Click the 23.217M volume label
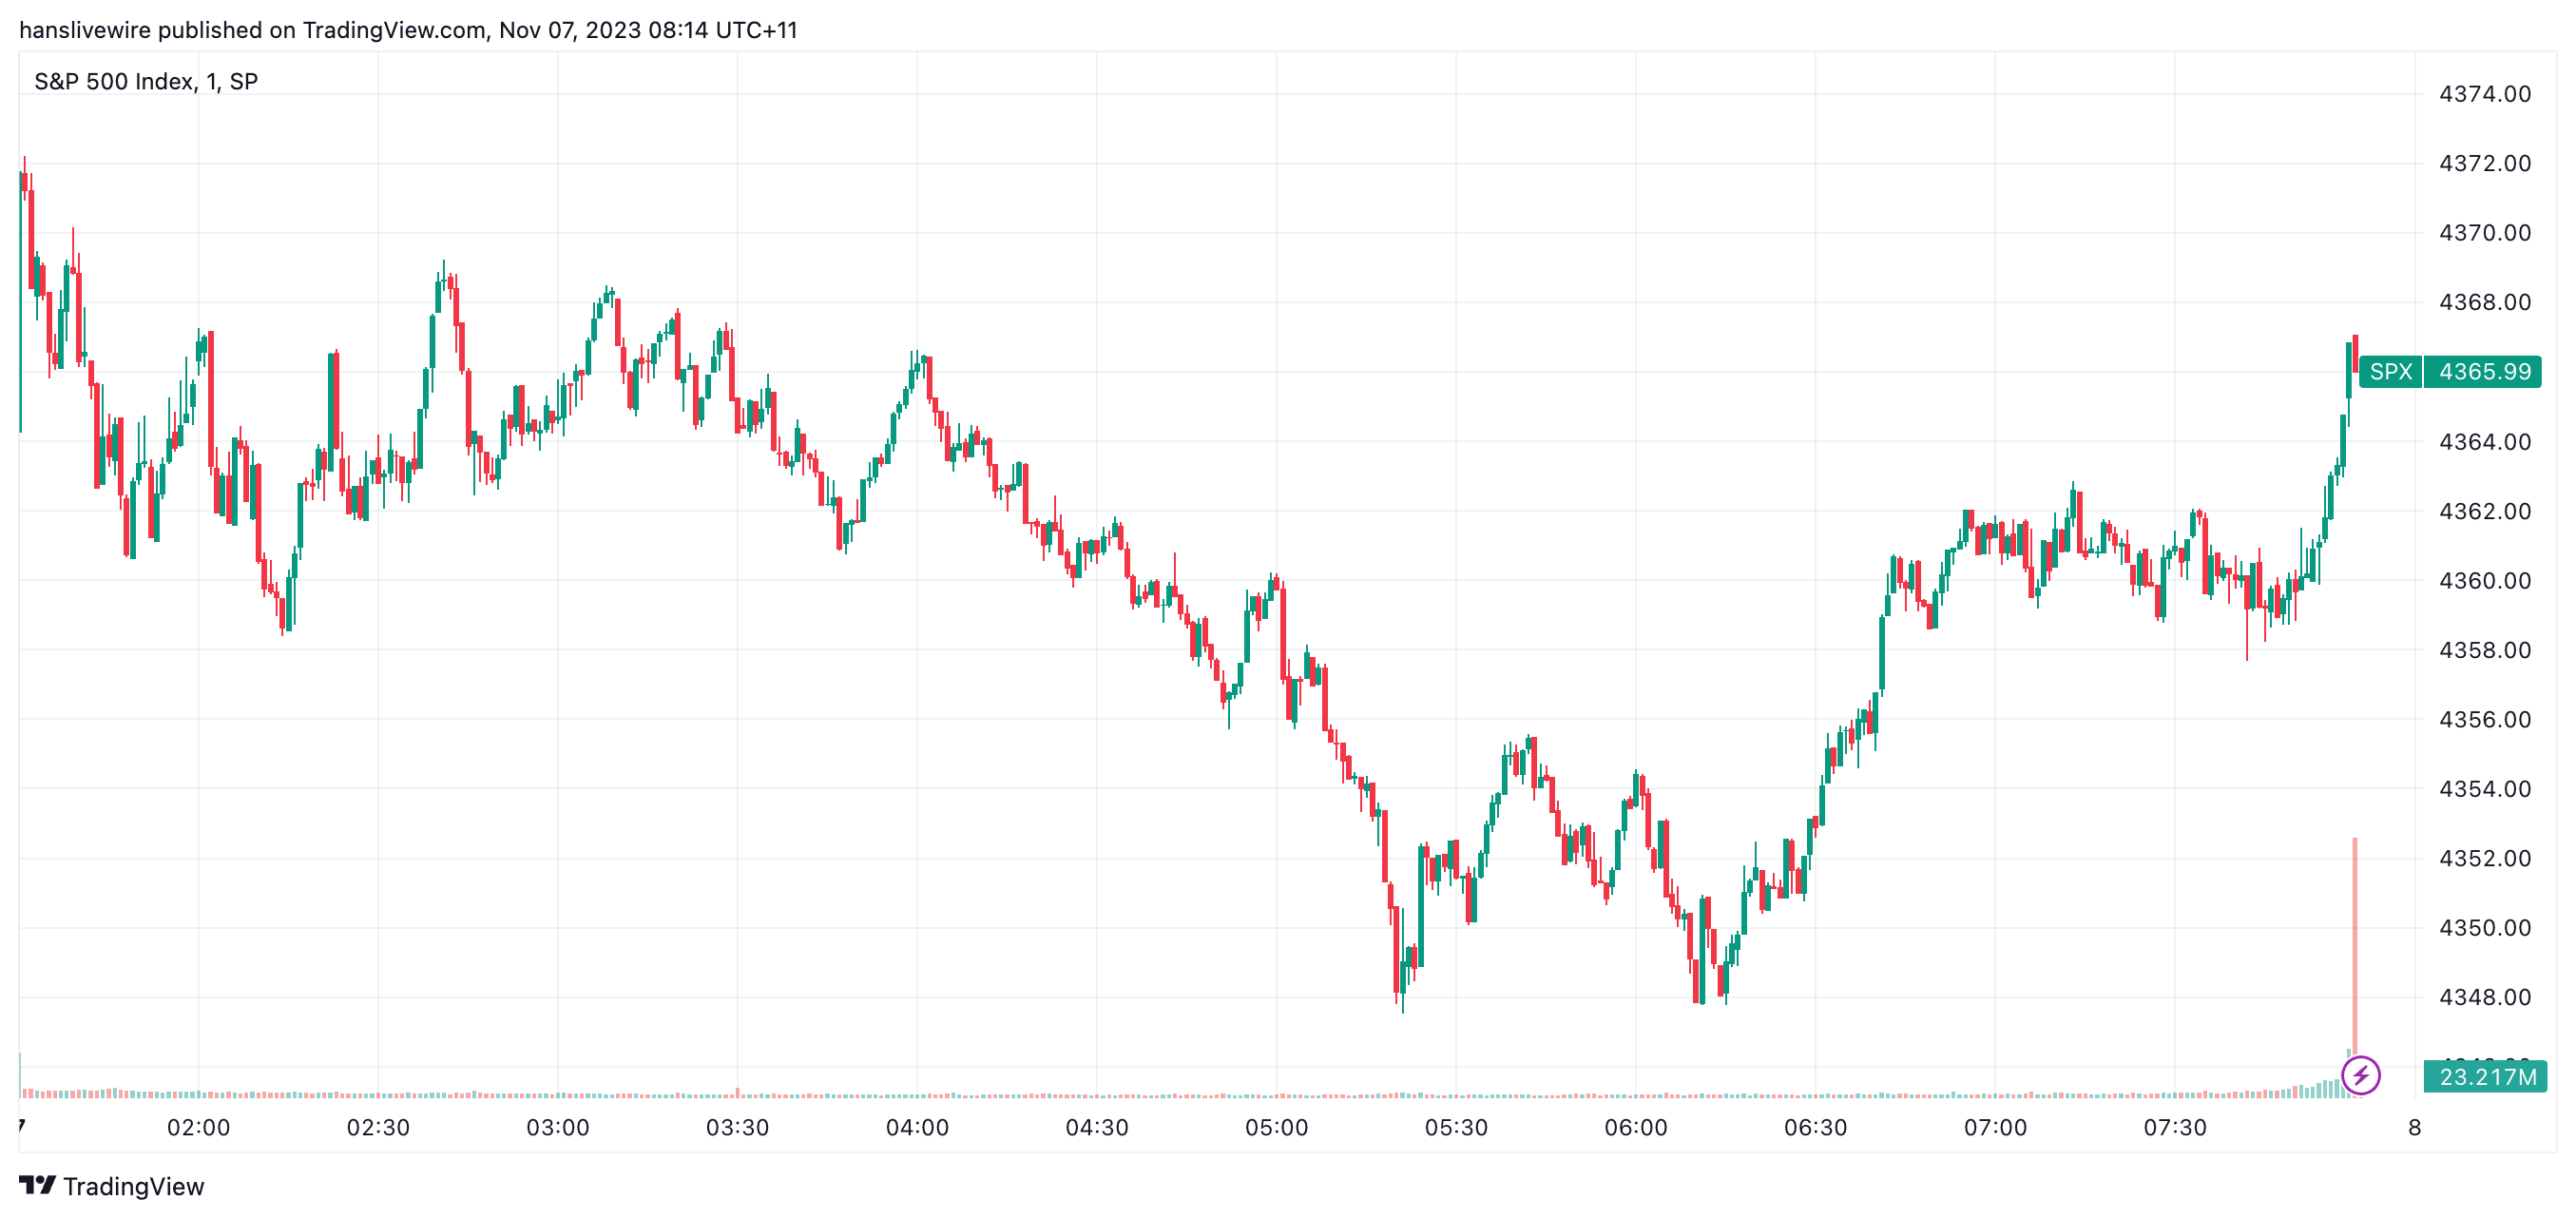 pos(2486,1077)
